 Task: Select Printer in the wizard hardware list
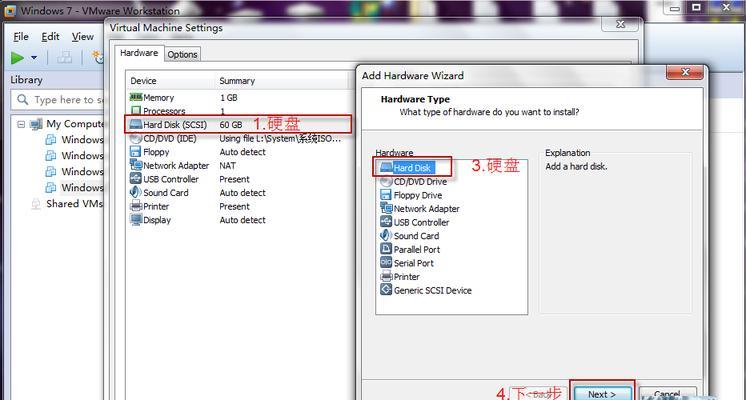coord(406,277)
